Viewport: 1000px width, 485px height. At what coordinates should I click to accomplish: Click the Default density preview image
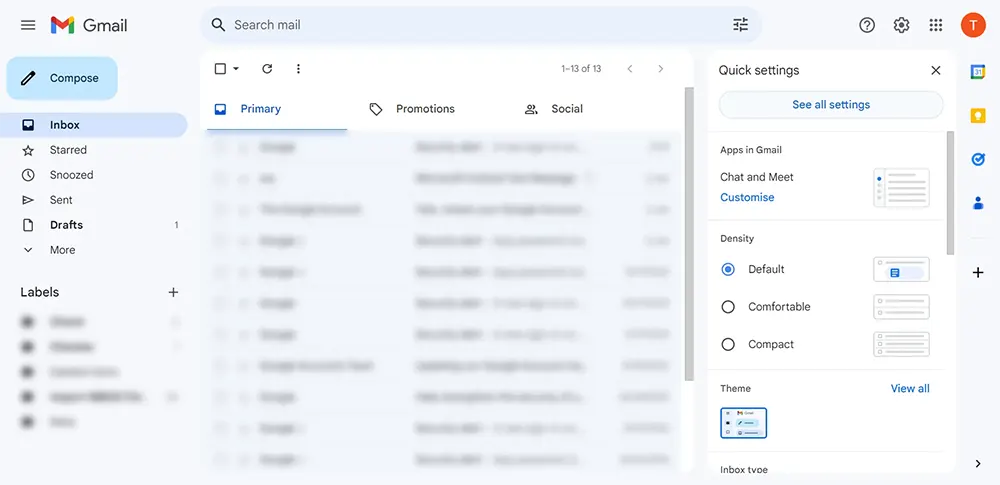click(901, 269)
